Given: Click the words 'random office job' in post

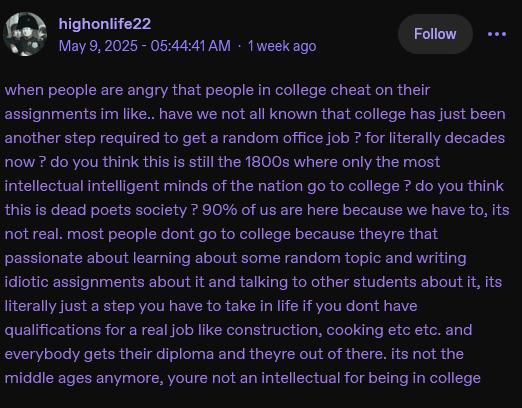Looking at the screenshot, I should [x=286, y=138].
